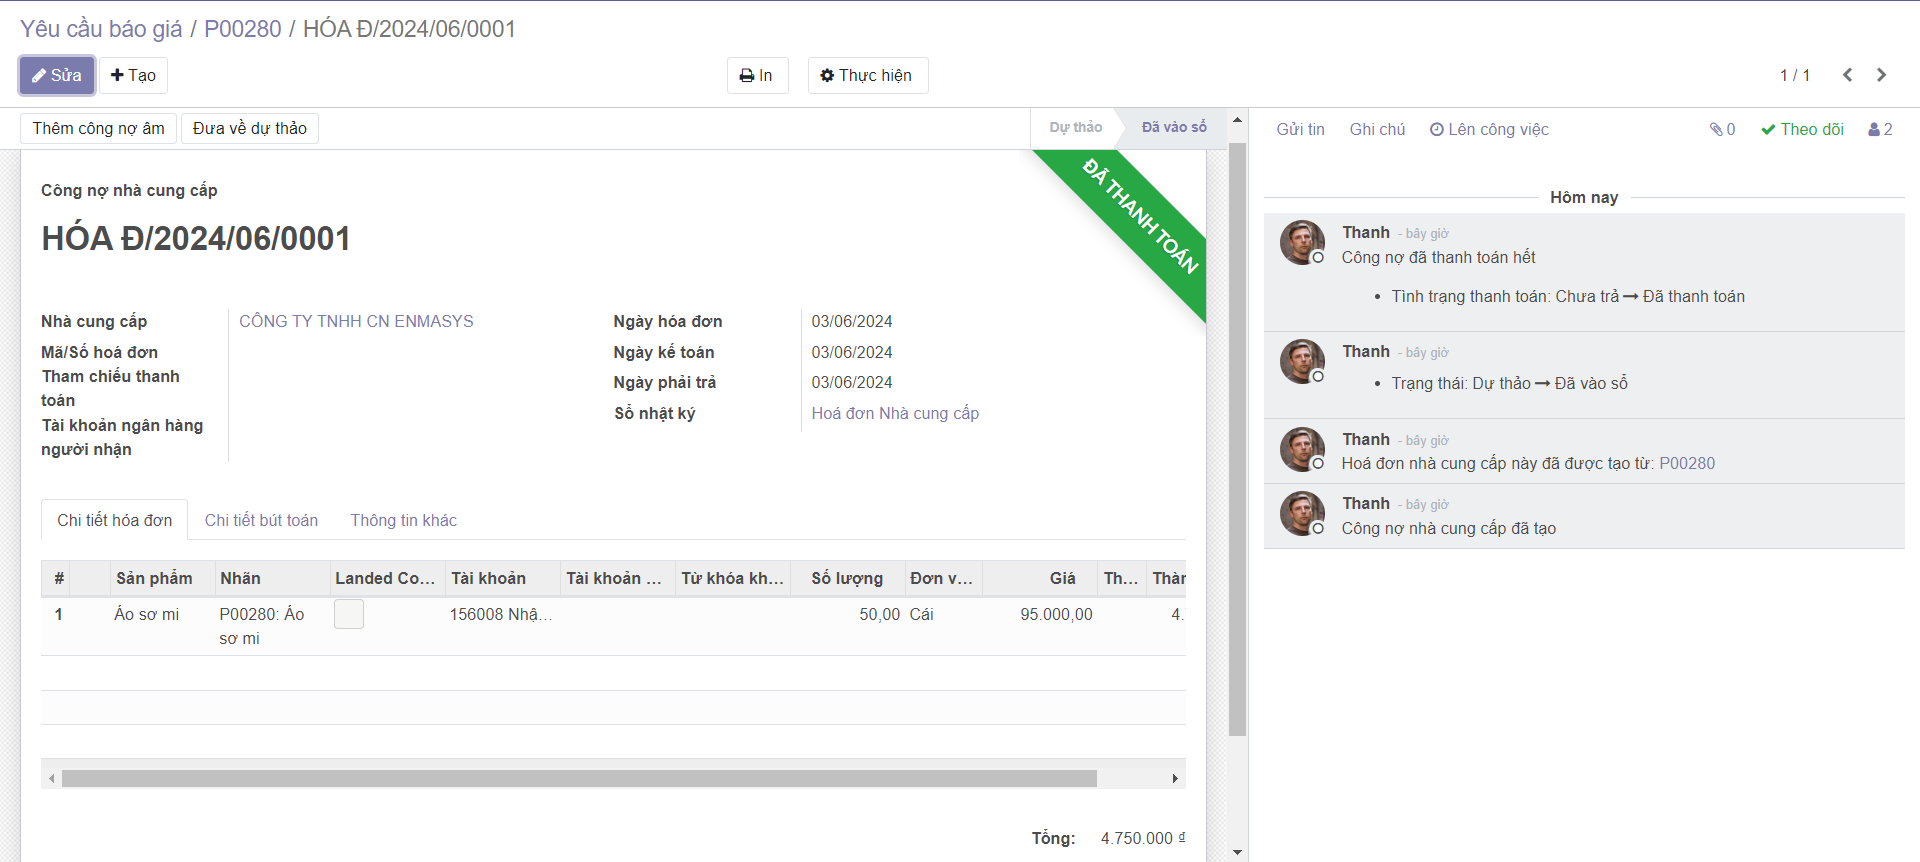Go to the next record arrow
Viewport: 1920px width, 862px height.
click(1881, 75)
